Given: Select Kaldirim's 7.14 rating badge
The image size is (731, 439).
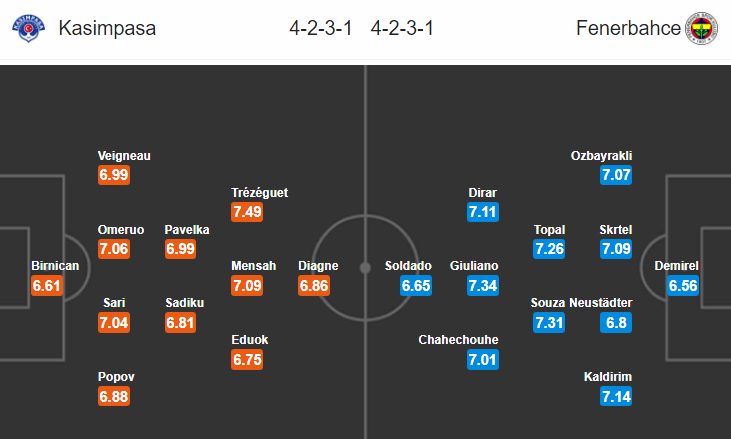Looking at the screenshot, I should [616, 397].
